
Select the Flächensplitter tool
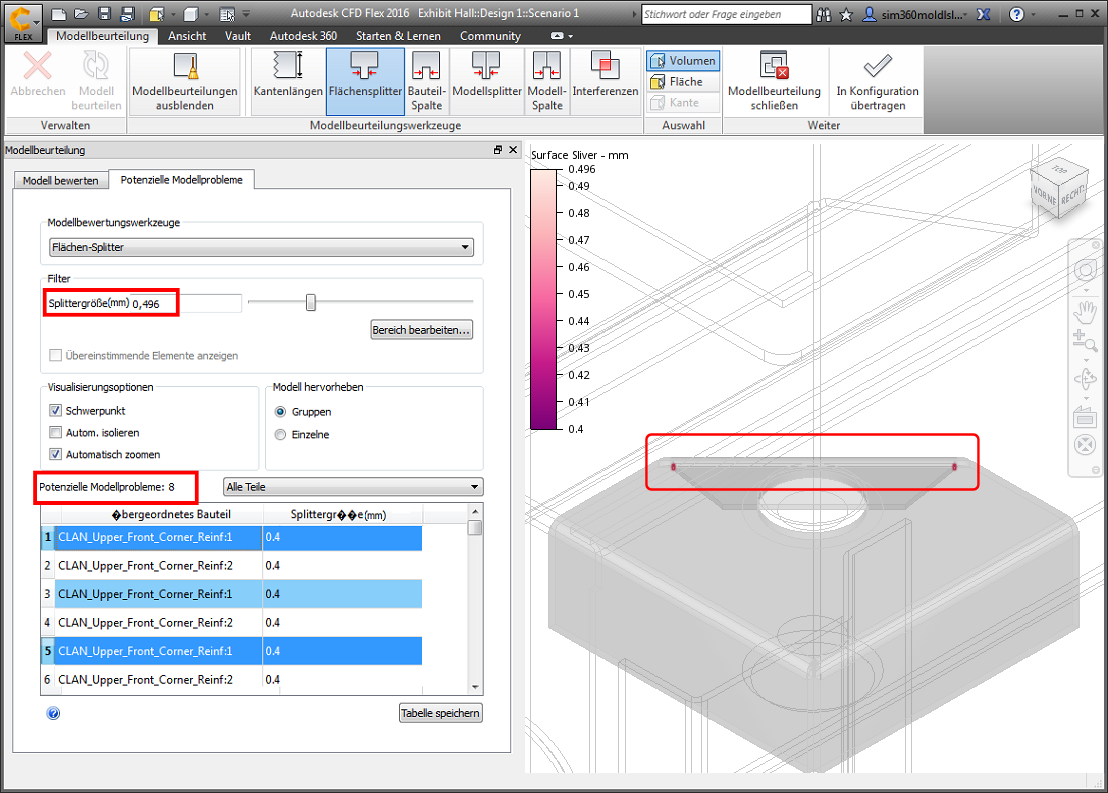pos(365,81)
